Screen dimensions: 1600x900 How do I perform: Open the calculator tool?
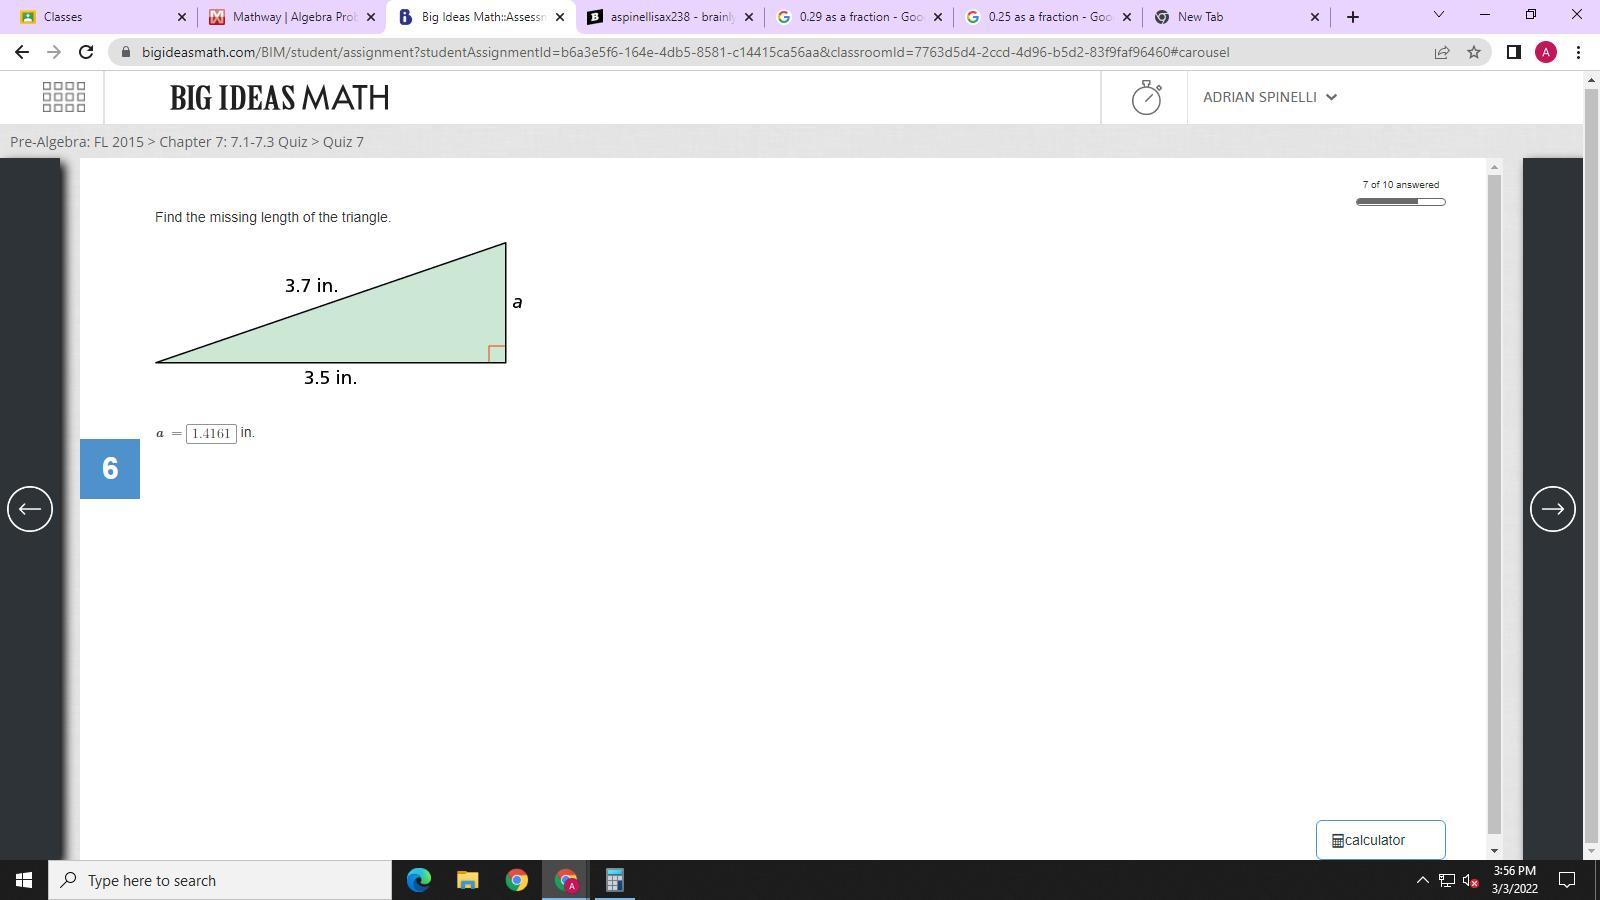tap(1380, 840)
